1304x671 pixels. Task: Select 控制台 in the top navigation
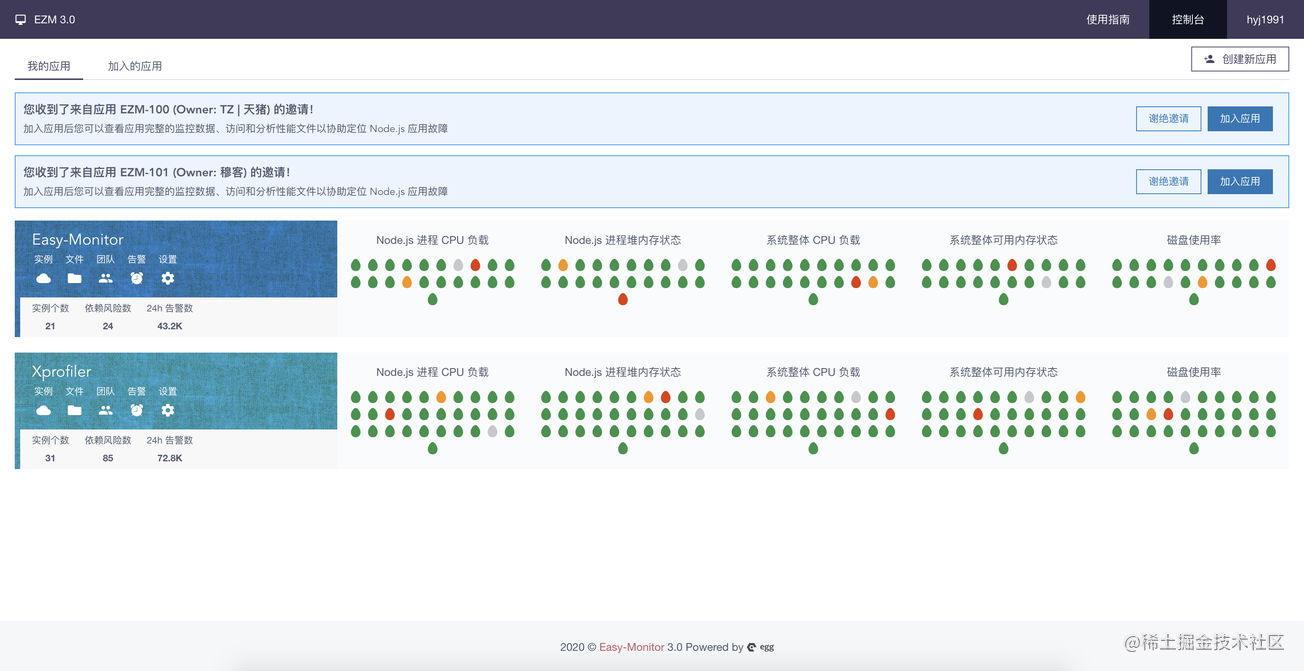[x=1187, y=19]
